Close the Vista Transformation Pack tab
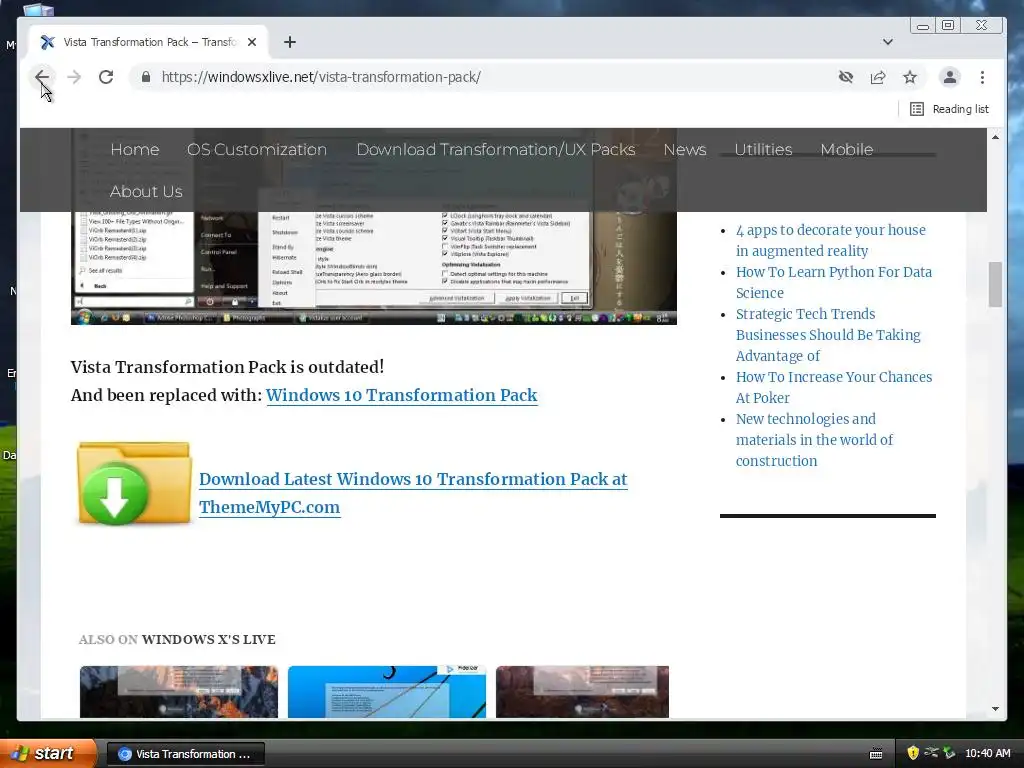 point(252,42)
